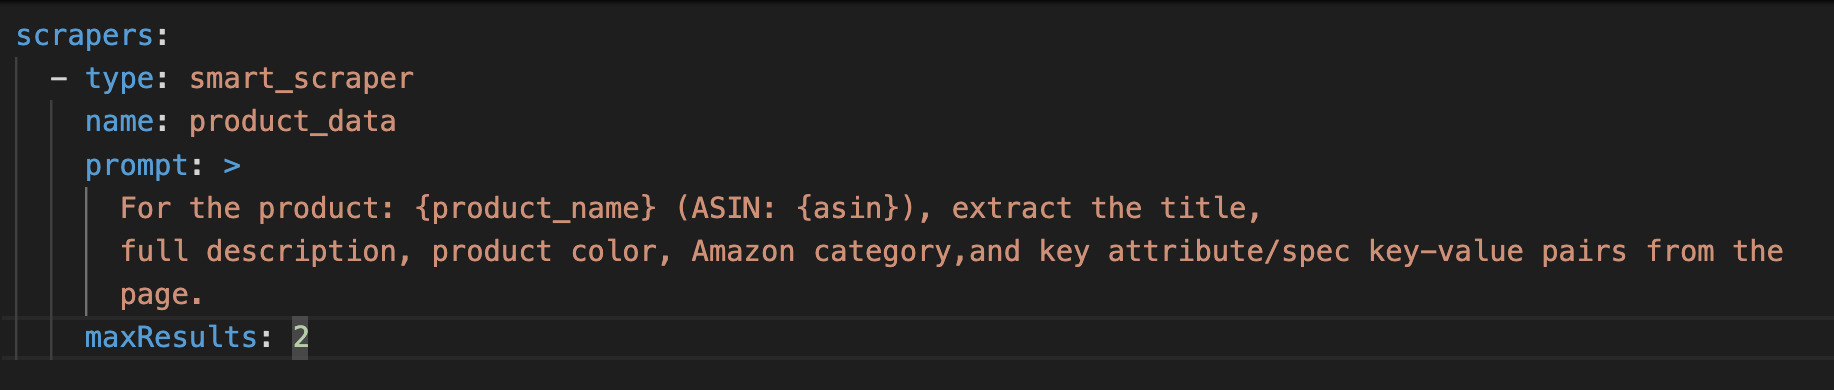Click the value 2 after maxResults
Viewport: 1834px width, 390px height.
coord(300,337)
